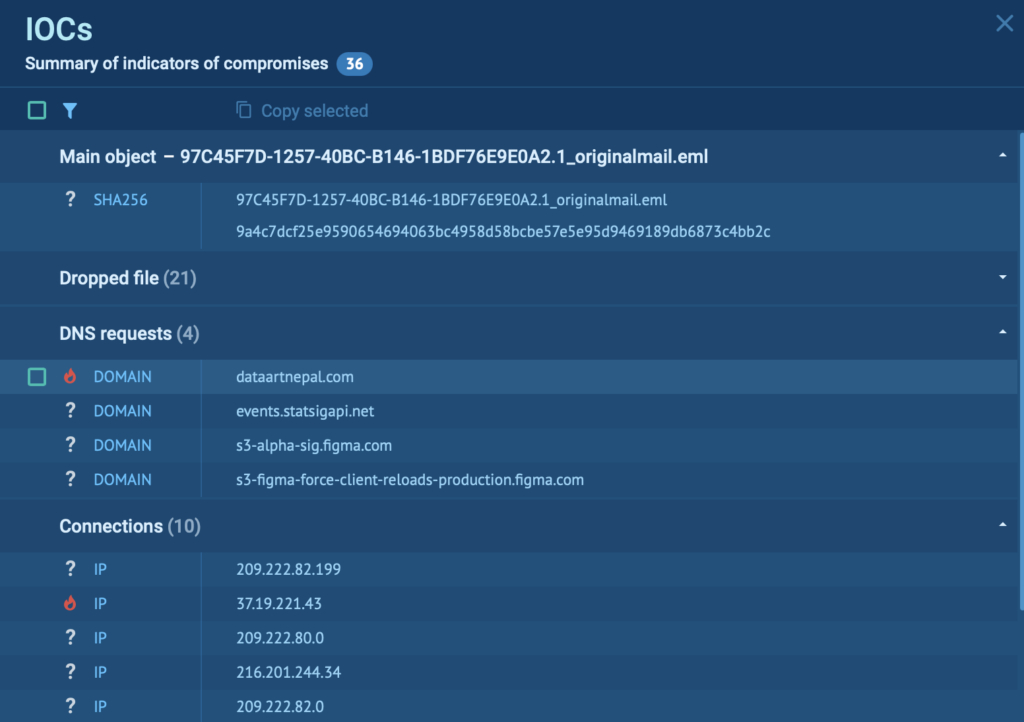This screenshot has width=1024, height=722.
Task: Click DOMAIN label of events.statsigapi.net row
Action: (x=122, y=411)
